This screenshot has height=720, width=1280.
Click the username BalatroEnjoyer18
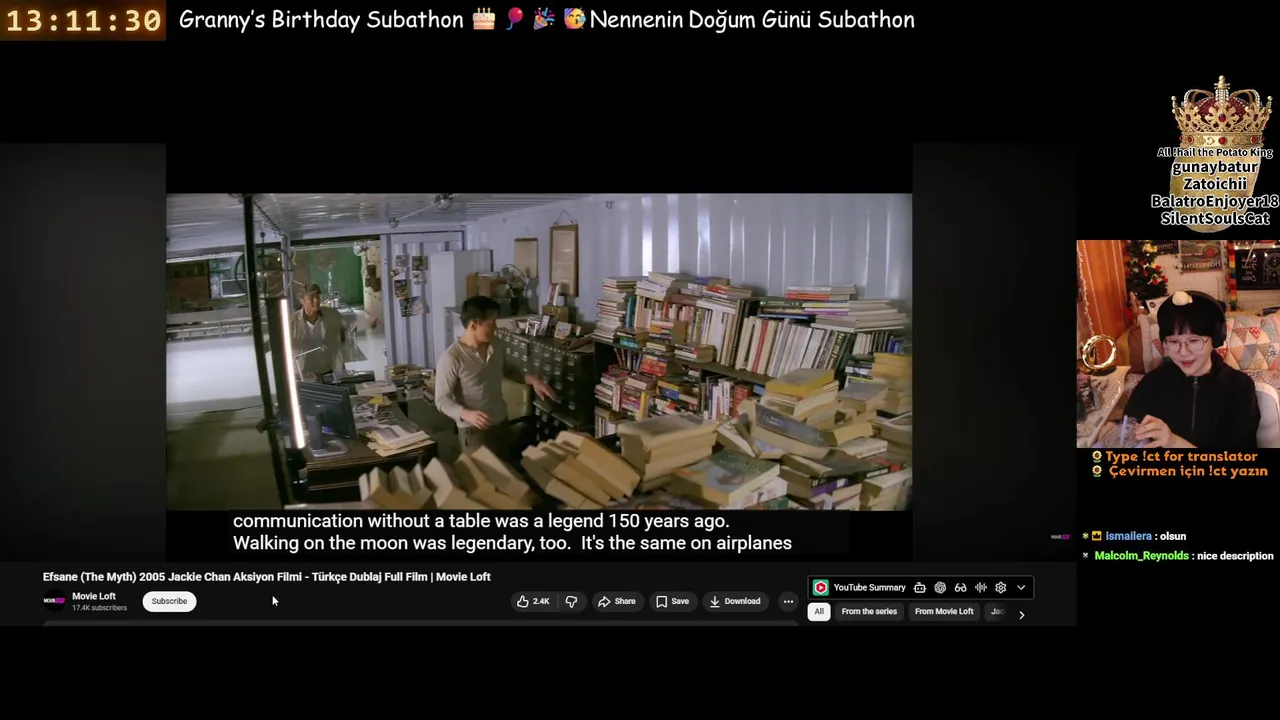pyautogui.click(x=1215, y=201)
